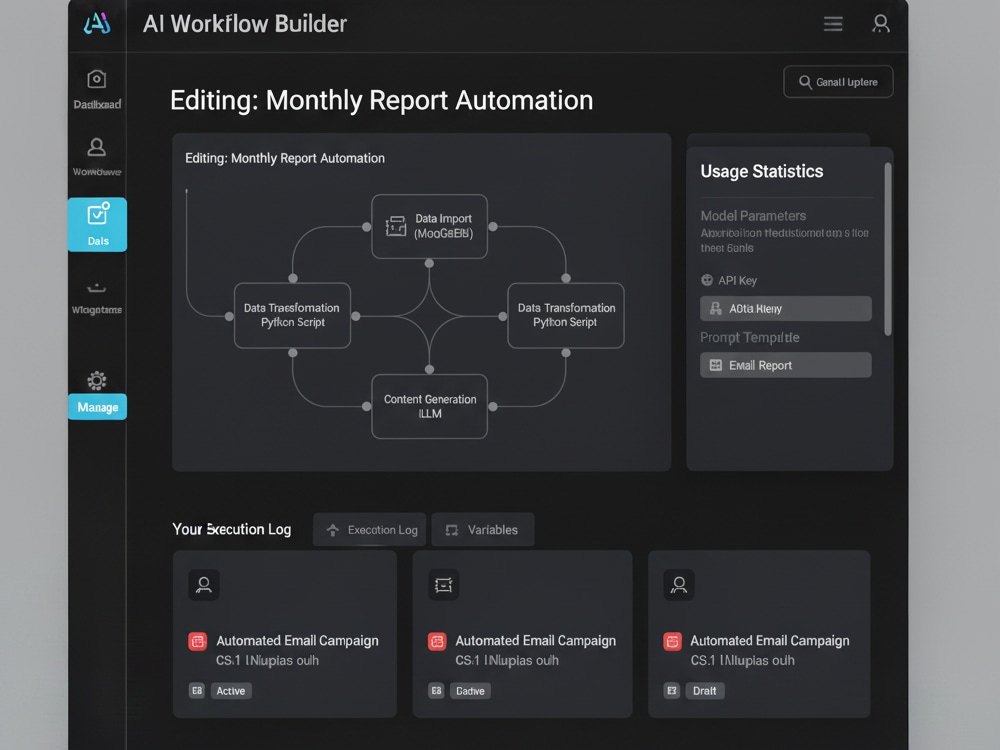Click the Model Parameters heading

pyautogui.click(x=753, y=216)
